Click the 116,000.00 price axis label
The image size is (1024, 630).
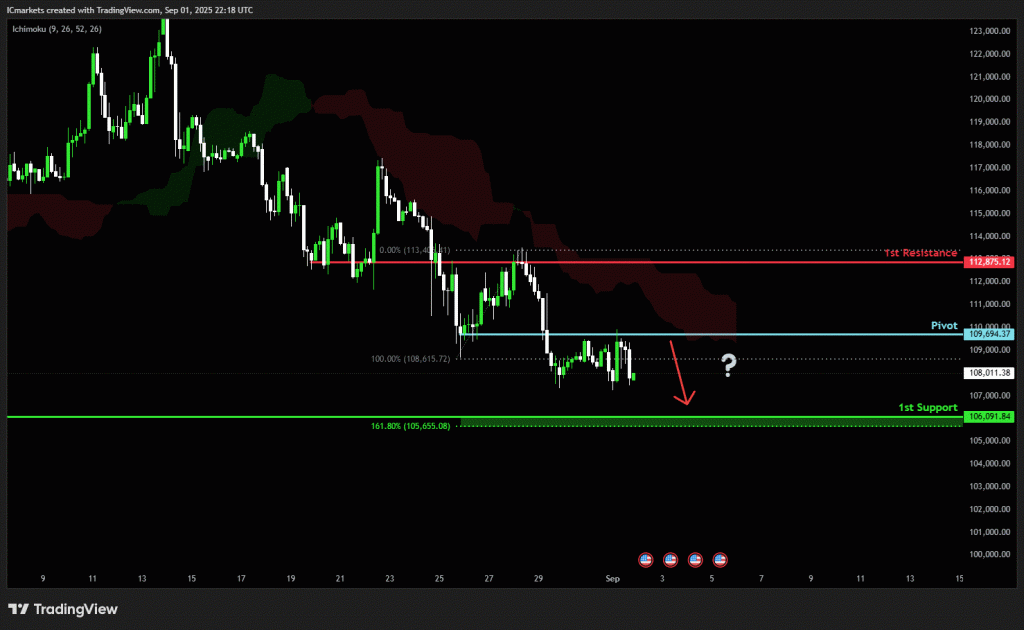click(989, 191)
